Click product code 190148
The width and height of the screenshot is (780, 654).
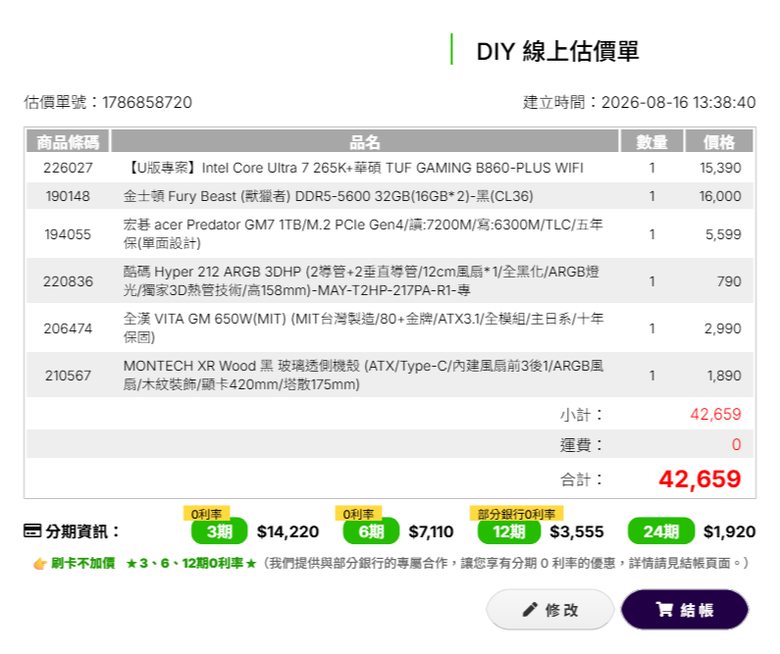click(x=68, y=196)
